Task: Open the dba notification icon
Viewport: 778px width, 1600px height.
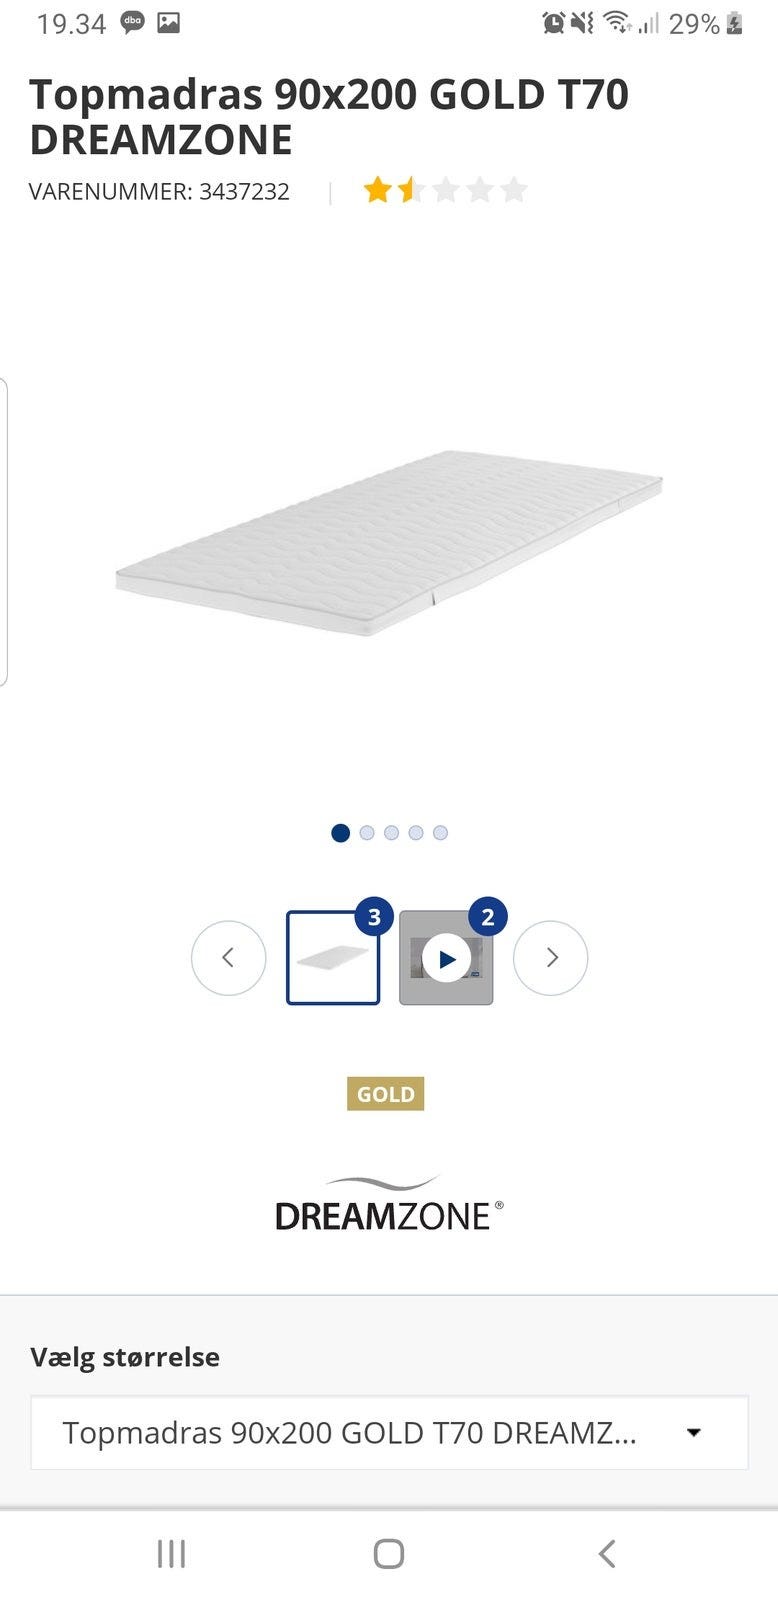Action: coord(132,23)
